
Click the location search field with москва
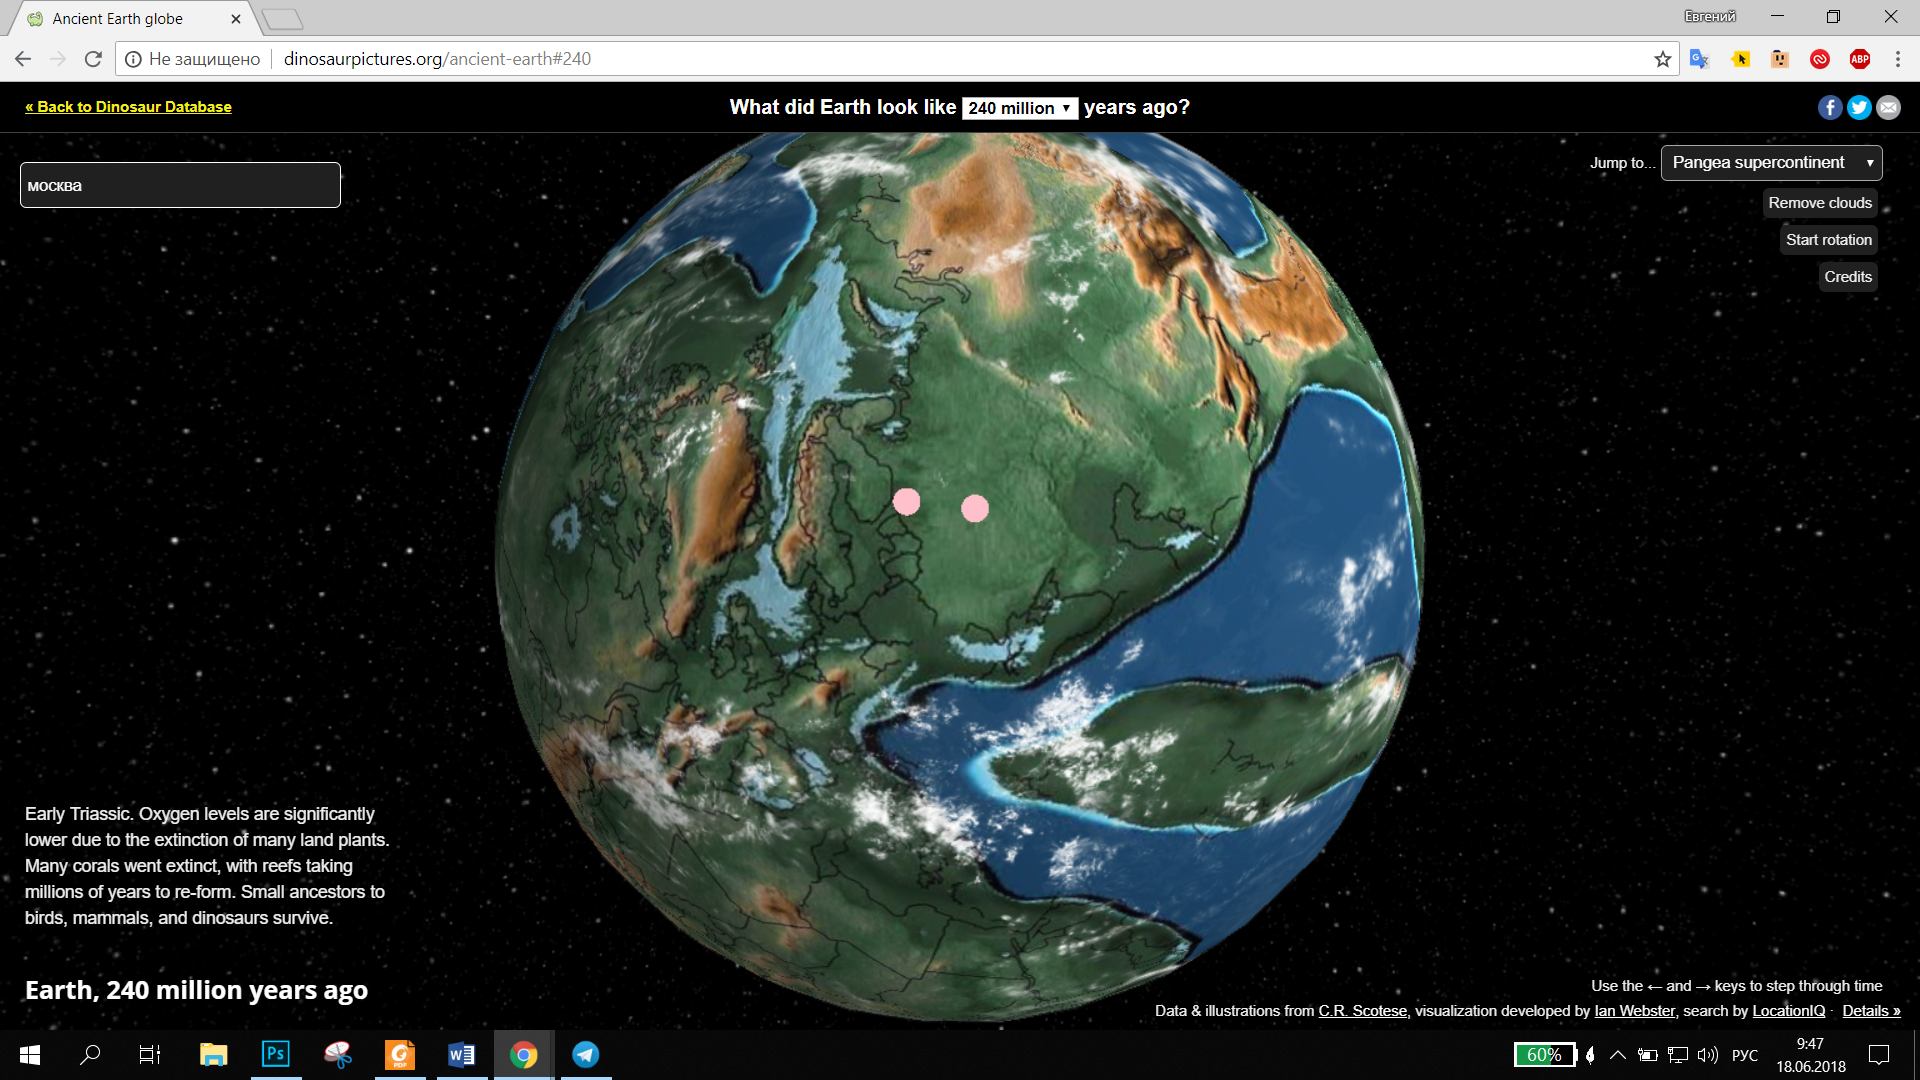tap(180, 186)
